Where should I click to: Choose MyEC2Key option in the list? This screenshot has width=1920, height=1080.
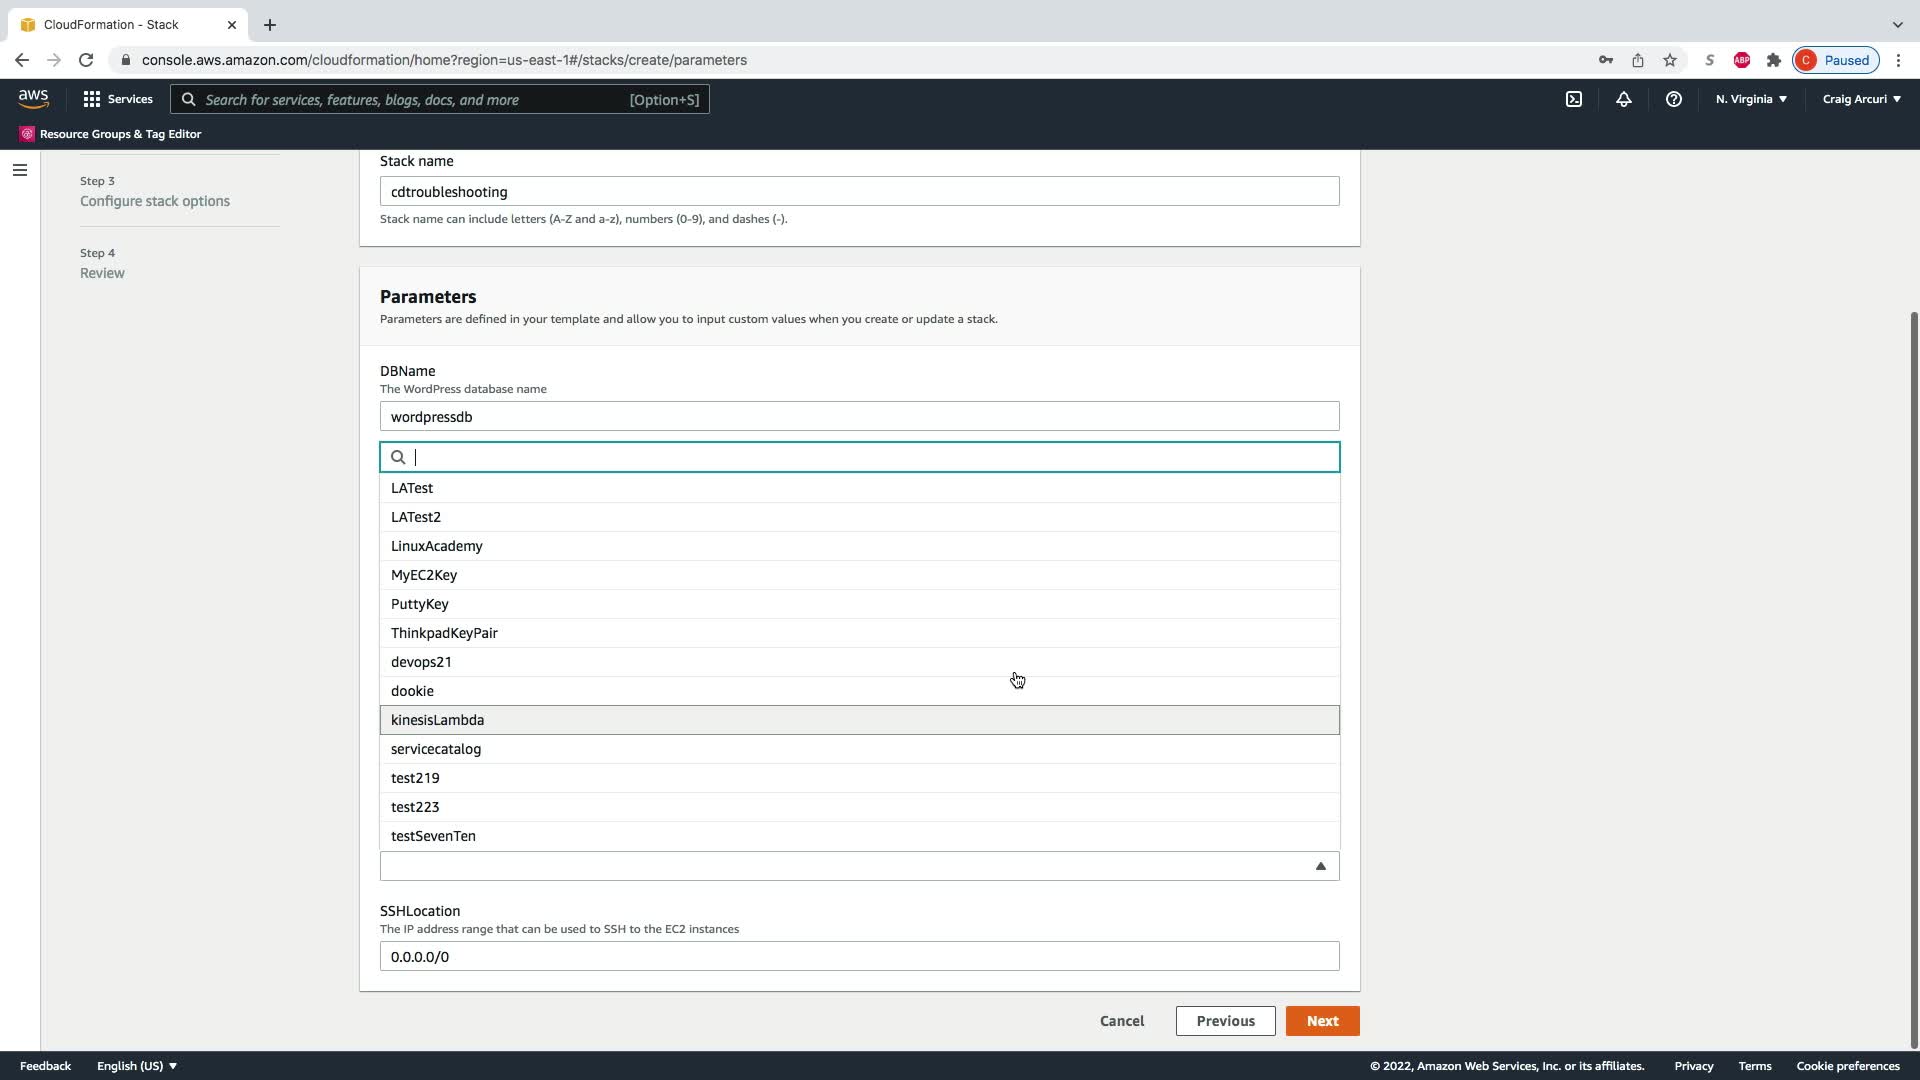coord(424,575)
